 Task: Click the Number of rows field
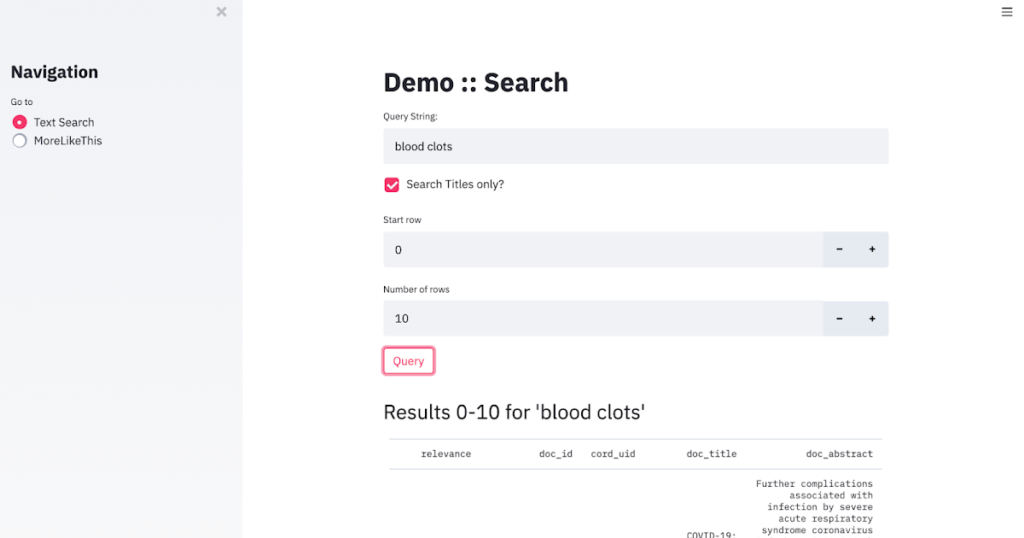tap(602, 319)
